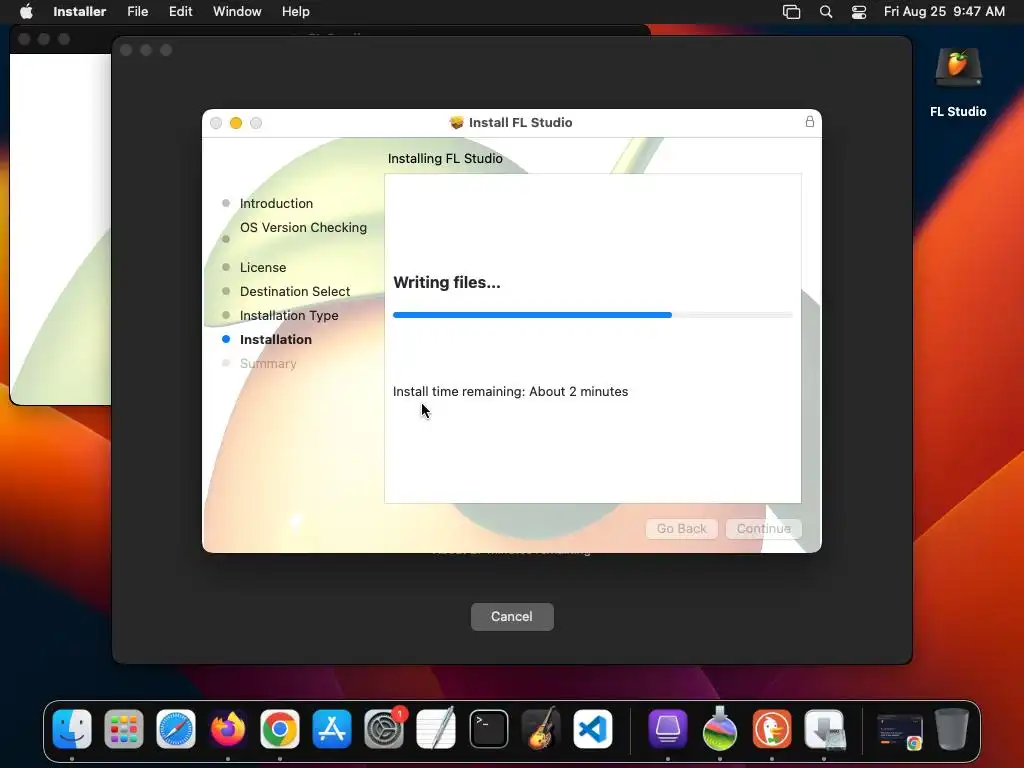This screenshot has height=768, width=1024.
Task: Open the App Store dock icon
Action: click(332, 729)
